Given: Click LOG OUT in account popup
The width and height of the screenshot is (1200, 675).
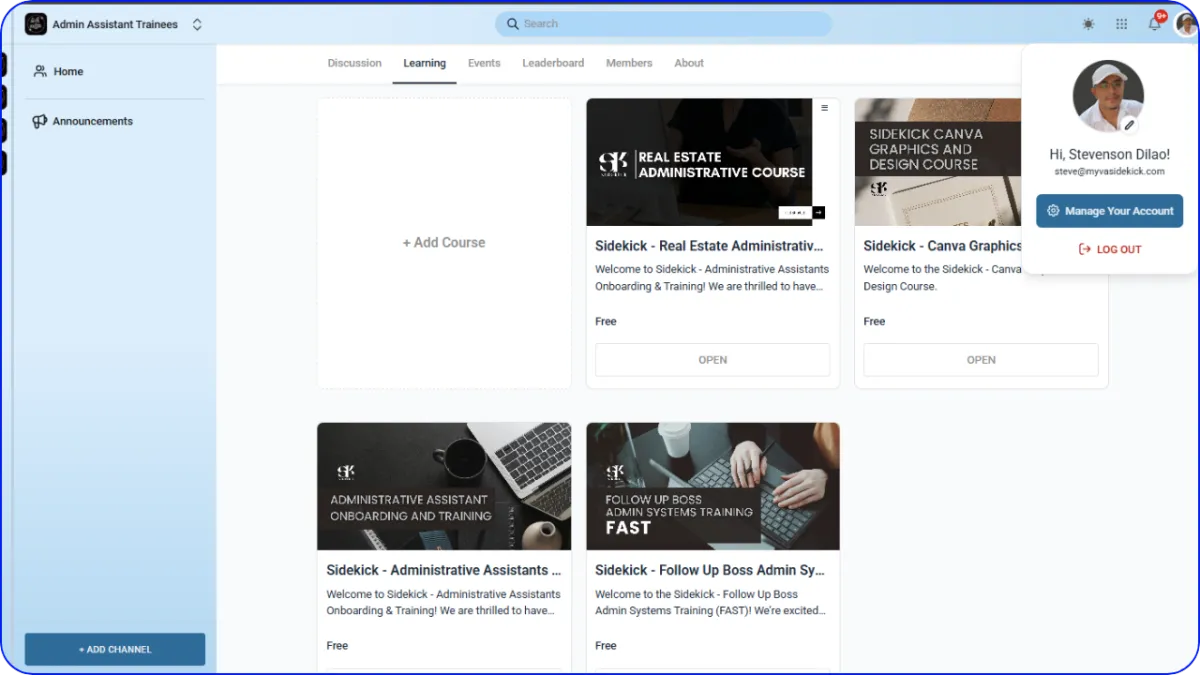Looking at the screenshot, I should pyautogui.click(x=1109, y=250).
